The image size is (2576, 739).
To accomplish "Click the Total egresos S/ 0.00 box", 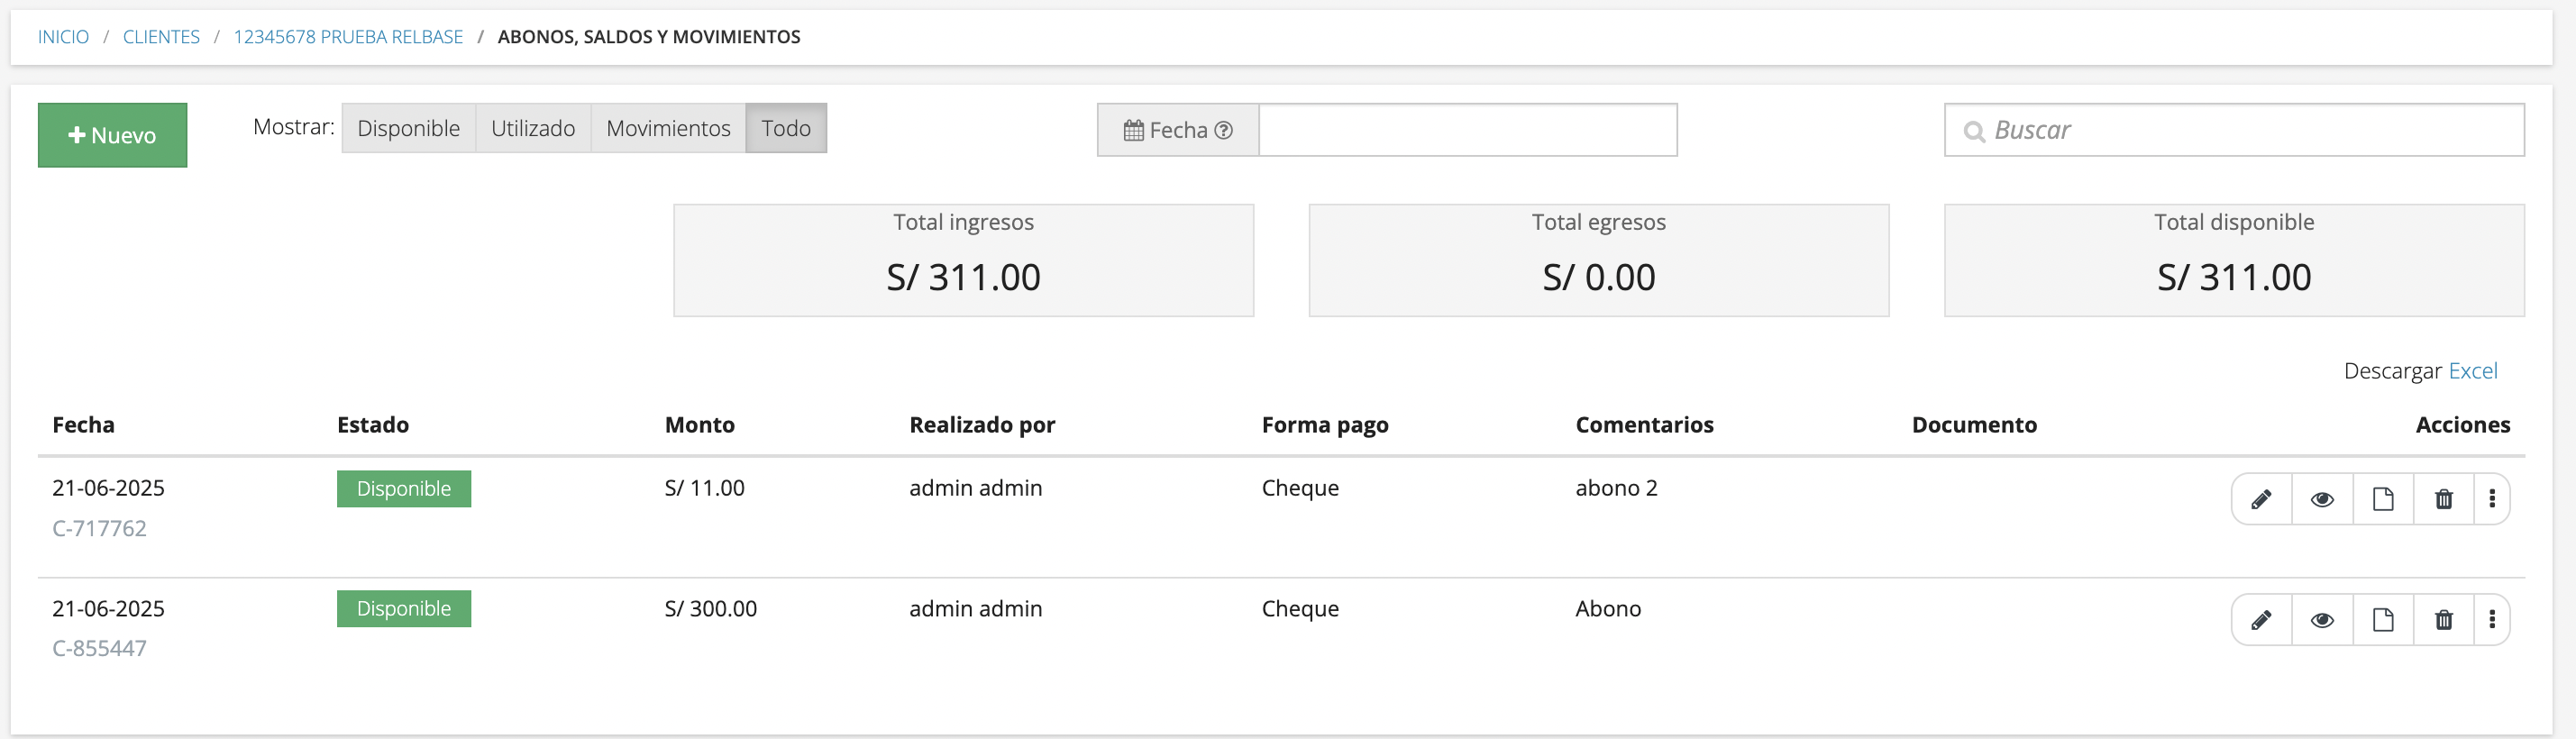I will pos(1598,261).
